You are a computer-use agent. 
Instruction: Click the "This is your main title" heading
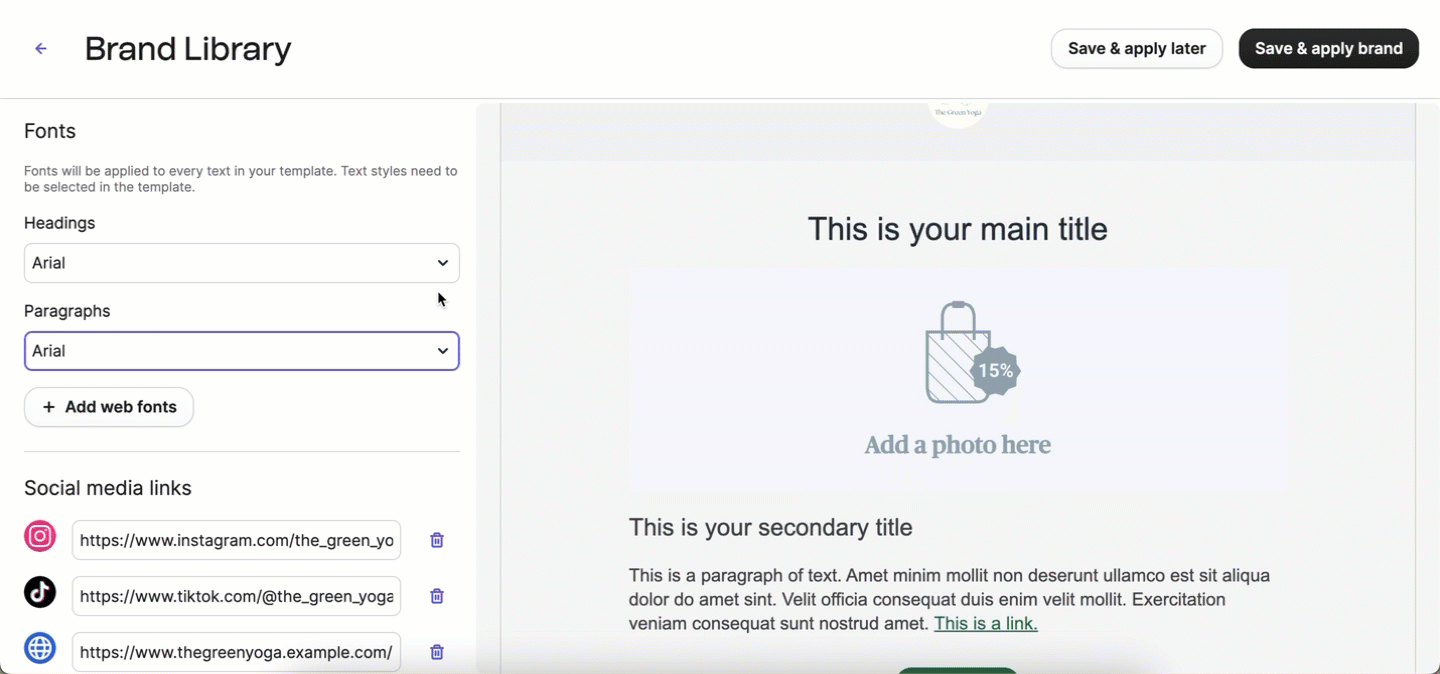[957, 229]
